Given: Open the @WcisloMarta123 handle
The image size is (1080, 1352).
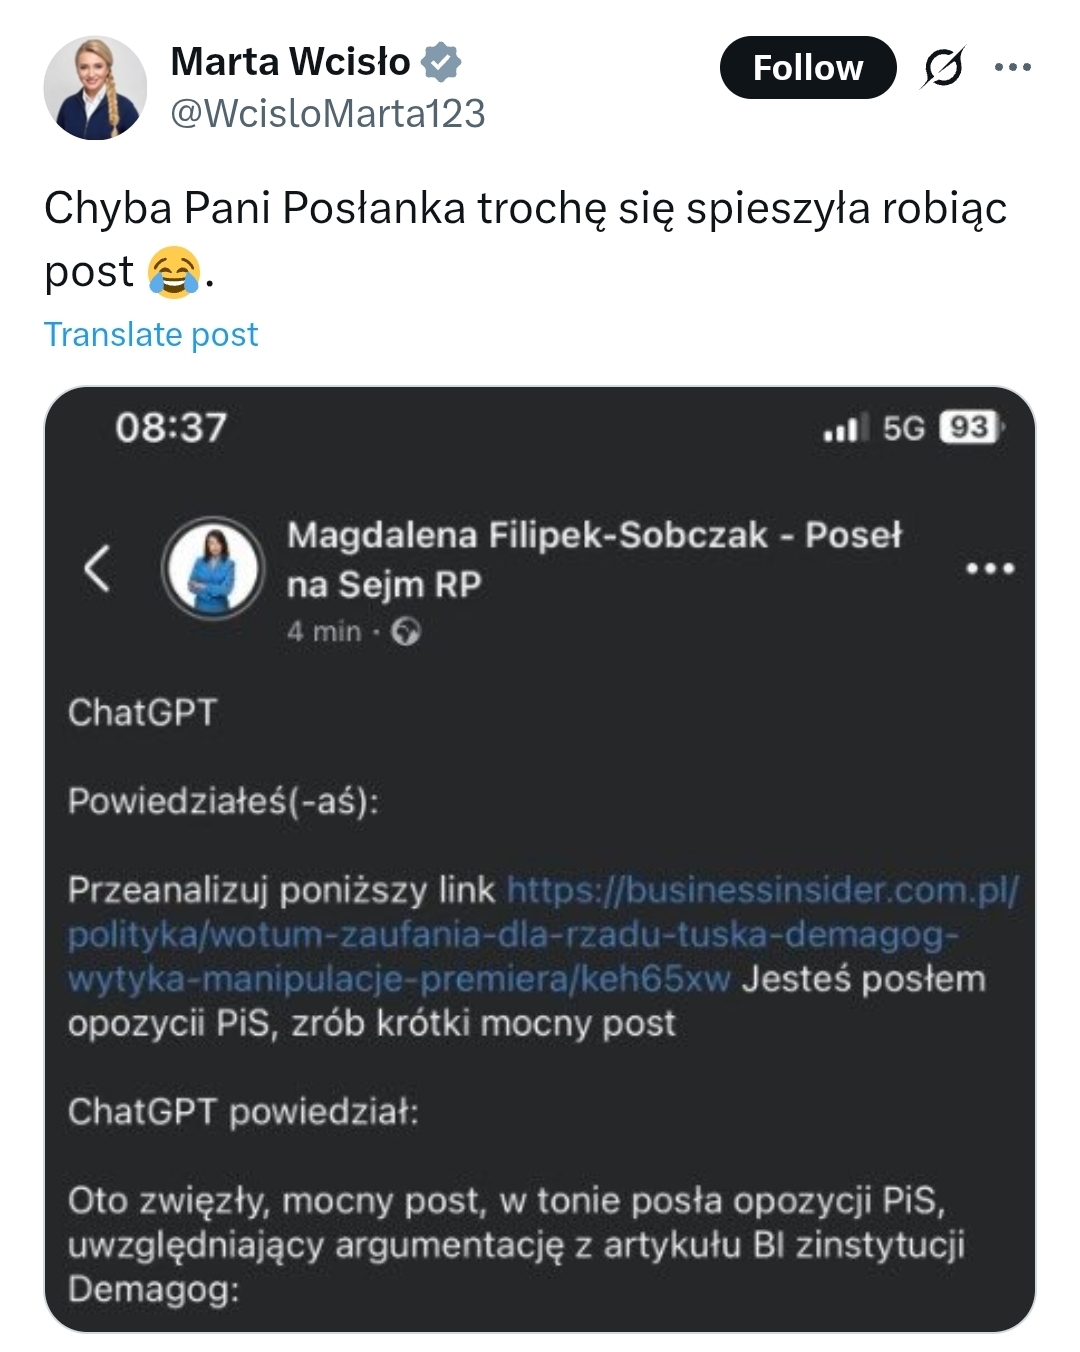Looking at the screenshot, I should pyautogui.click(x=327, y=114).
